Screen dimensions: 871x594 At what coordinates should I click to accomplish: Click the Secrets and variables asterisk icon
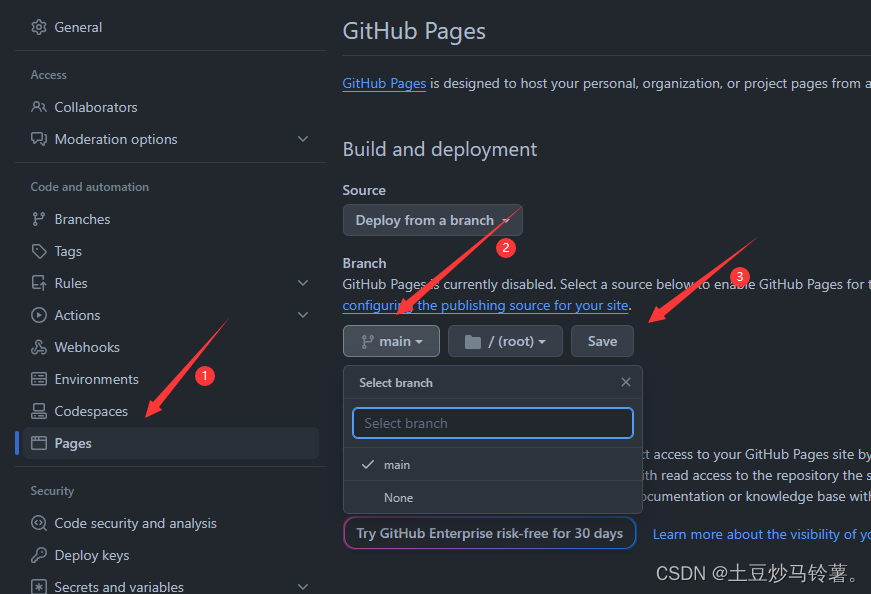click(x=39, y=587)
